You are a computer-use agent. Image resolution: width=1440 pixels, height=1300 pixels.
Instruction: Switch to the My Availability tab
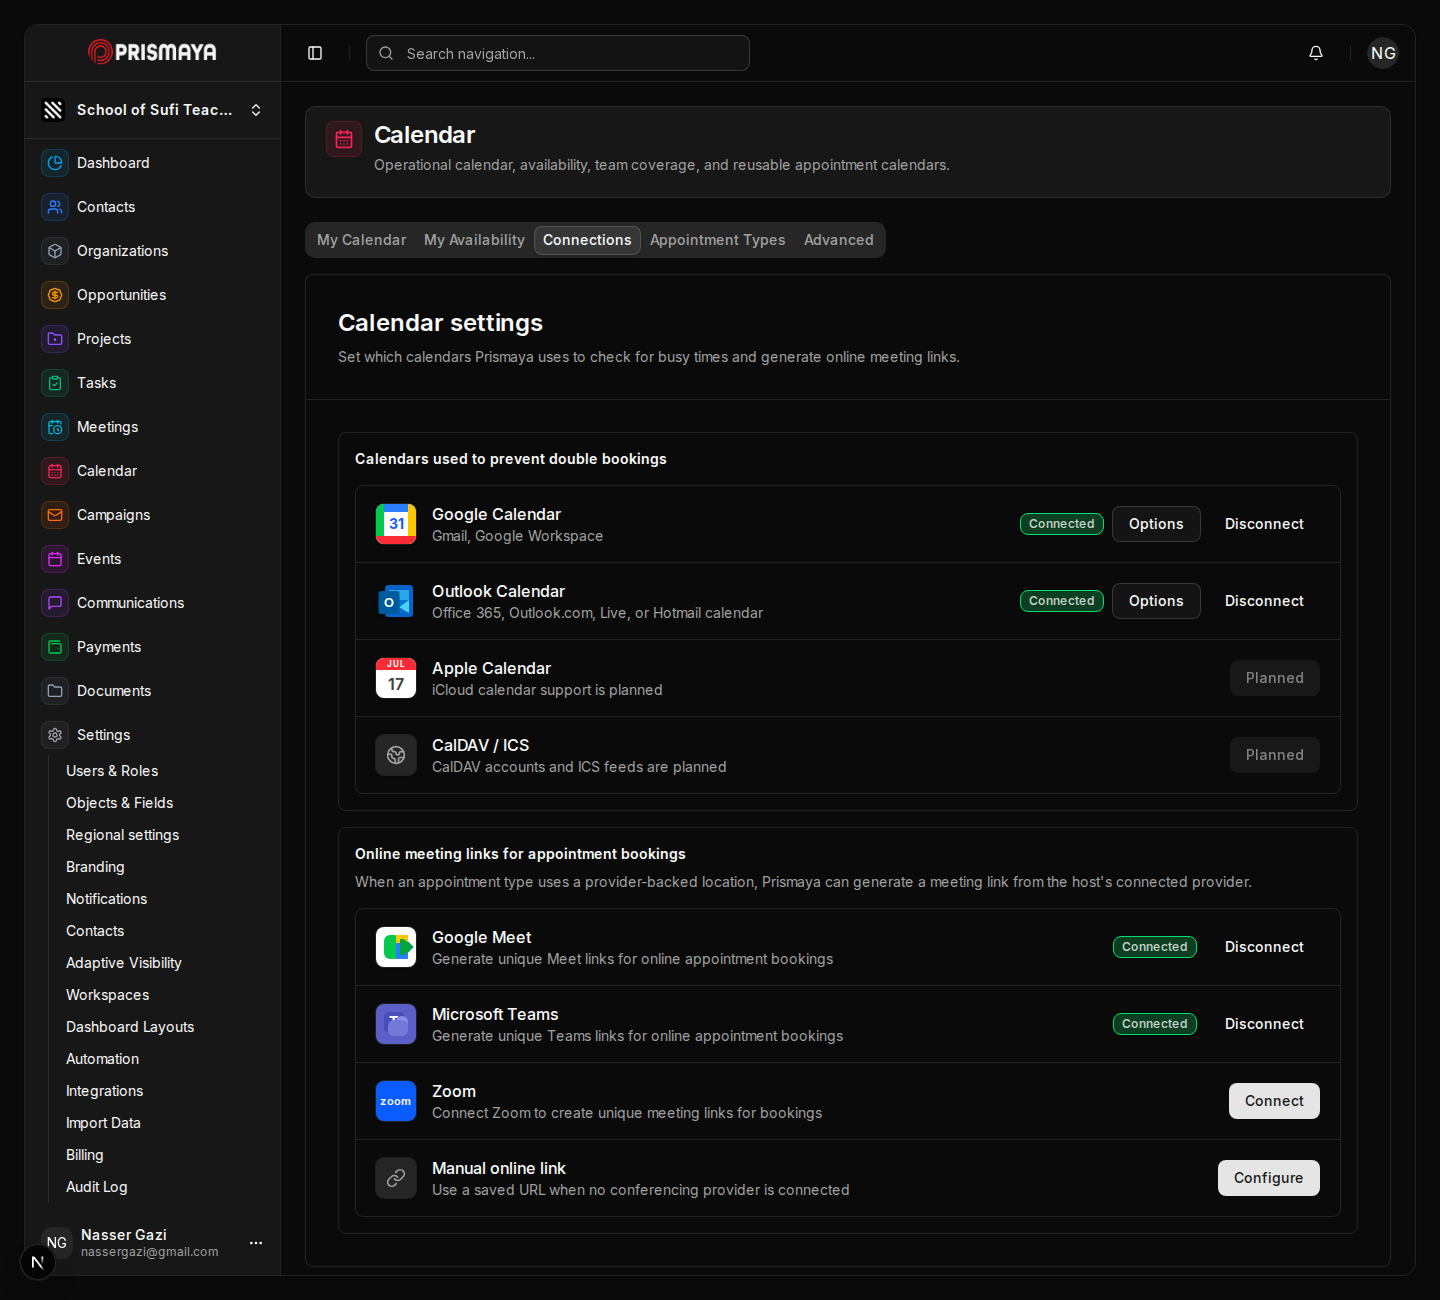(474, 240)
